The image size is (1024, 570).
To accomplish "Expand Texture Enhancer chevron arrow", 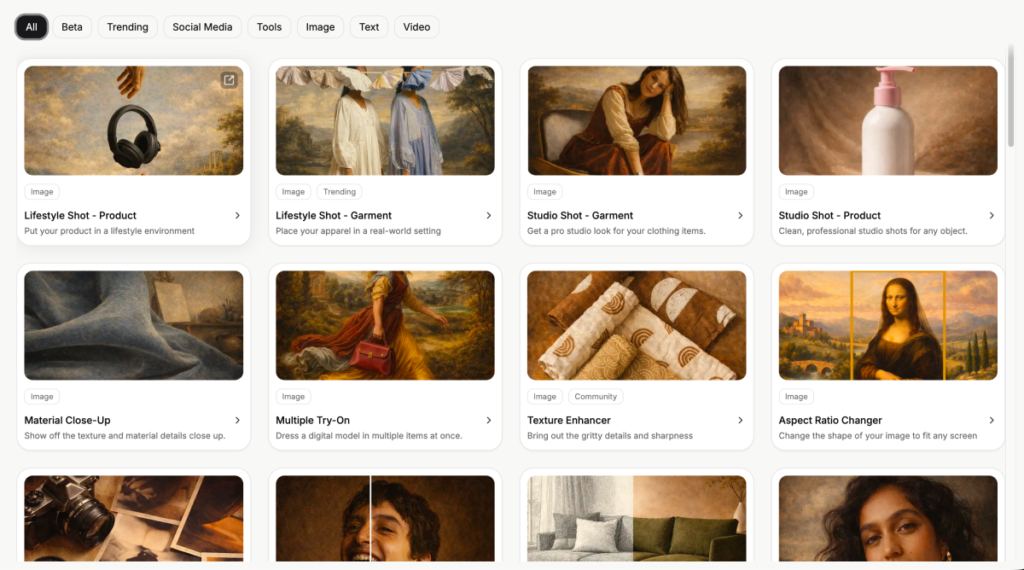I will pos(740,420).
